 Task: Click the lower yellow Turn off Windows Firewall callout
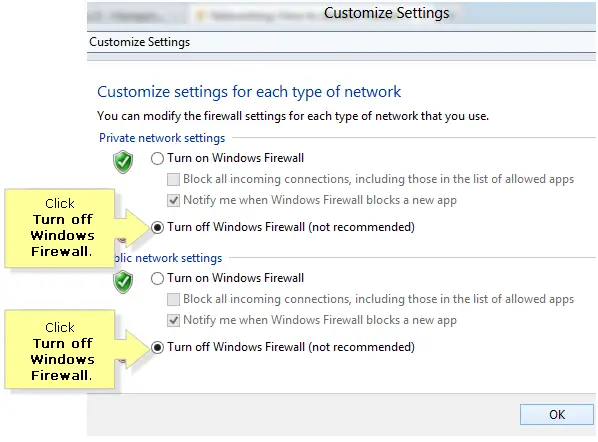pyautogui.click(x=60, y=349)
